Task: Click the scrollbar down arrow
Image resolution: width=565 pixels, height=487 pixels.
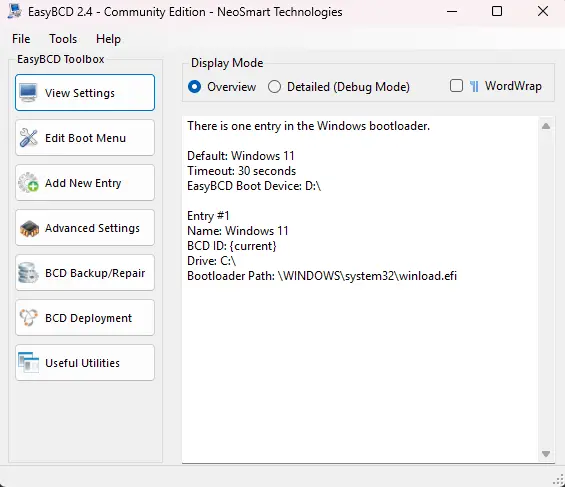Action: pyautogui.click(x=546, y=454)
